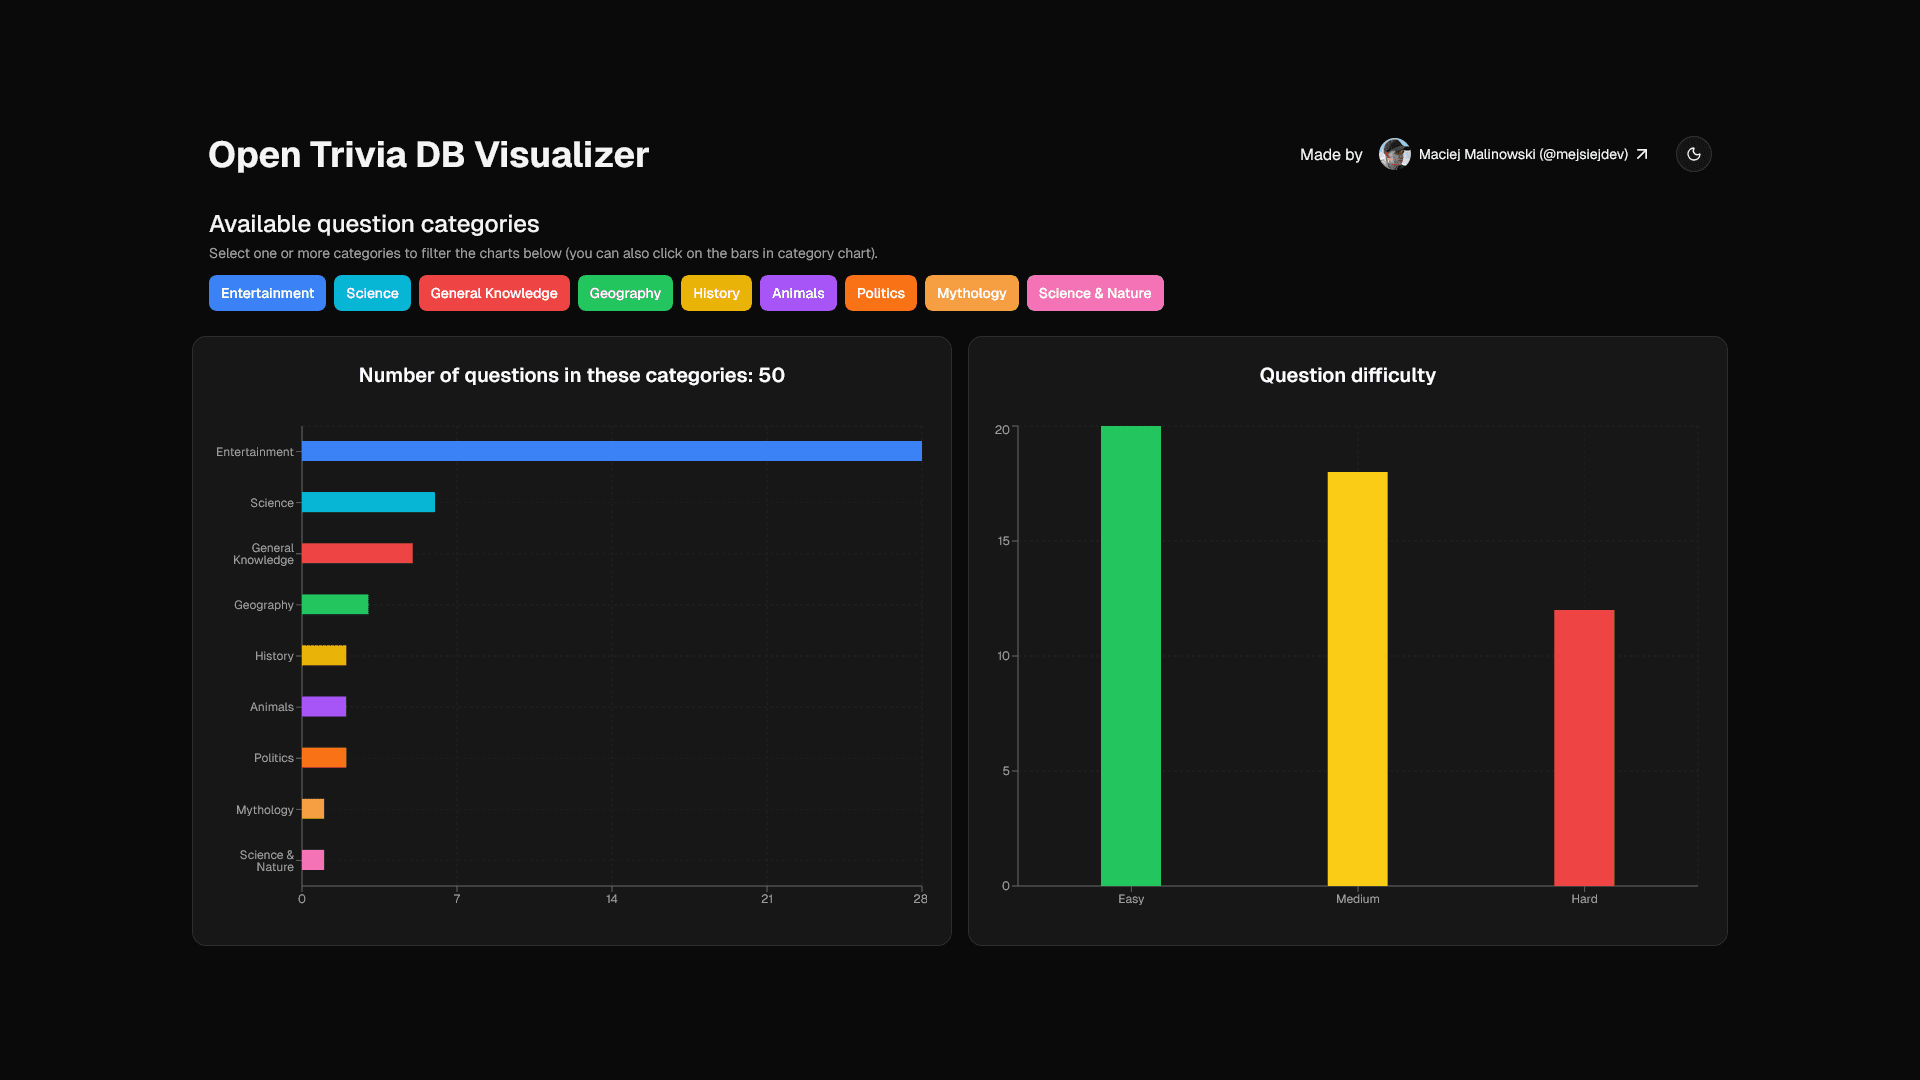
Task: Click the Open Trivia DB Visualizer title
Action: click(x=428, y=154)
